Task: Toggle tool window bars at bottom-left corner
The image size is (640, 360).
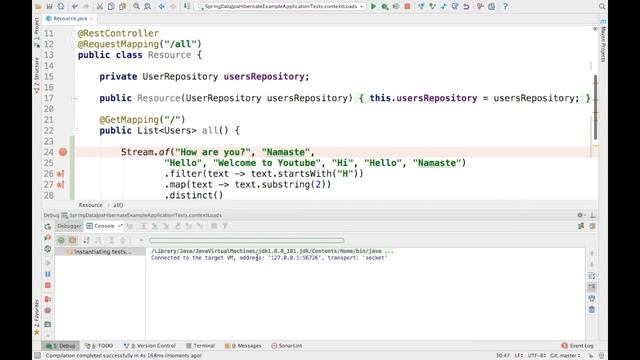Action: pos(38,356)
